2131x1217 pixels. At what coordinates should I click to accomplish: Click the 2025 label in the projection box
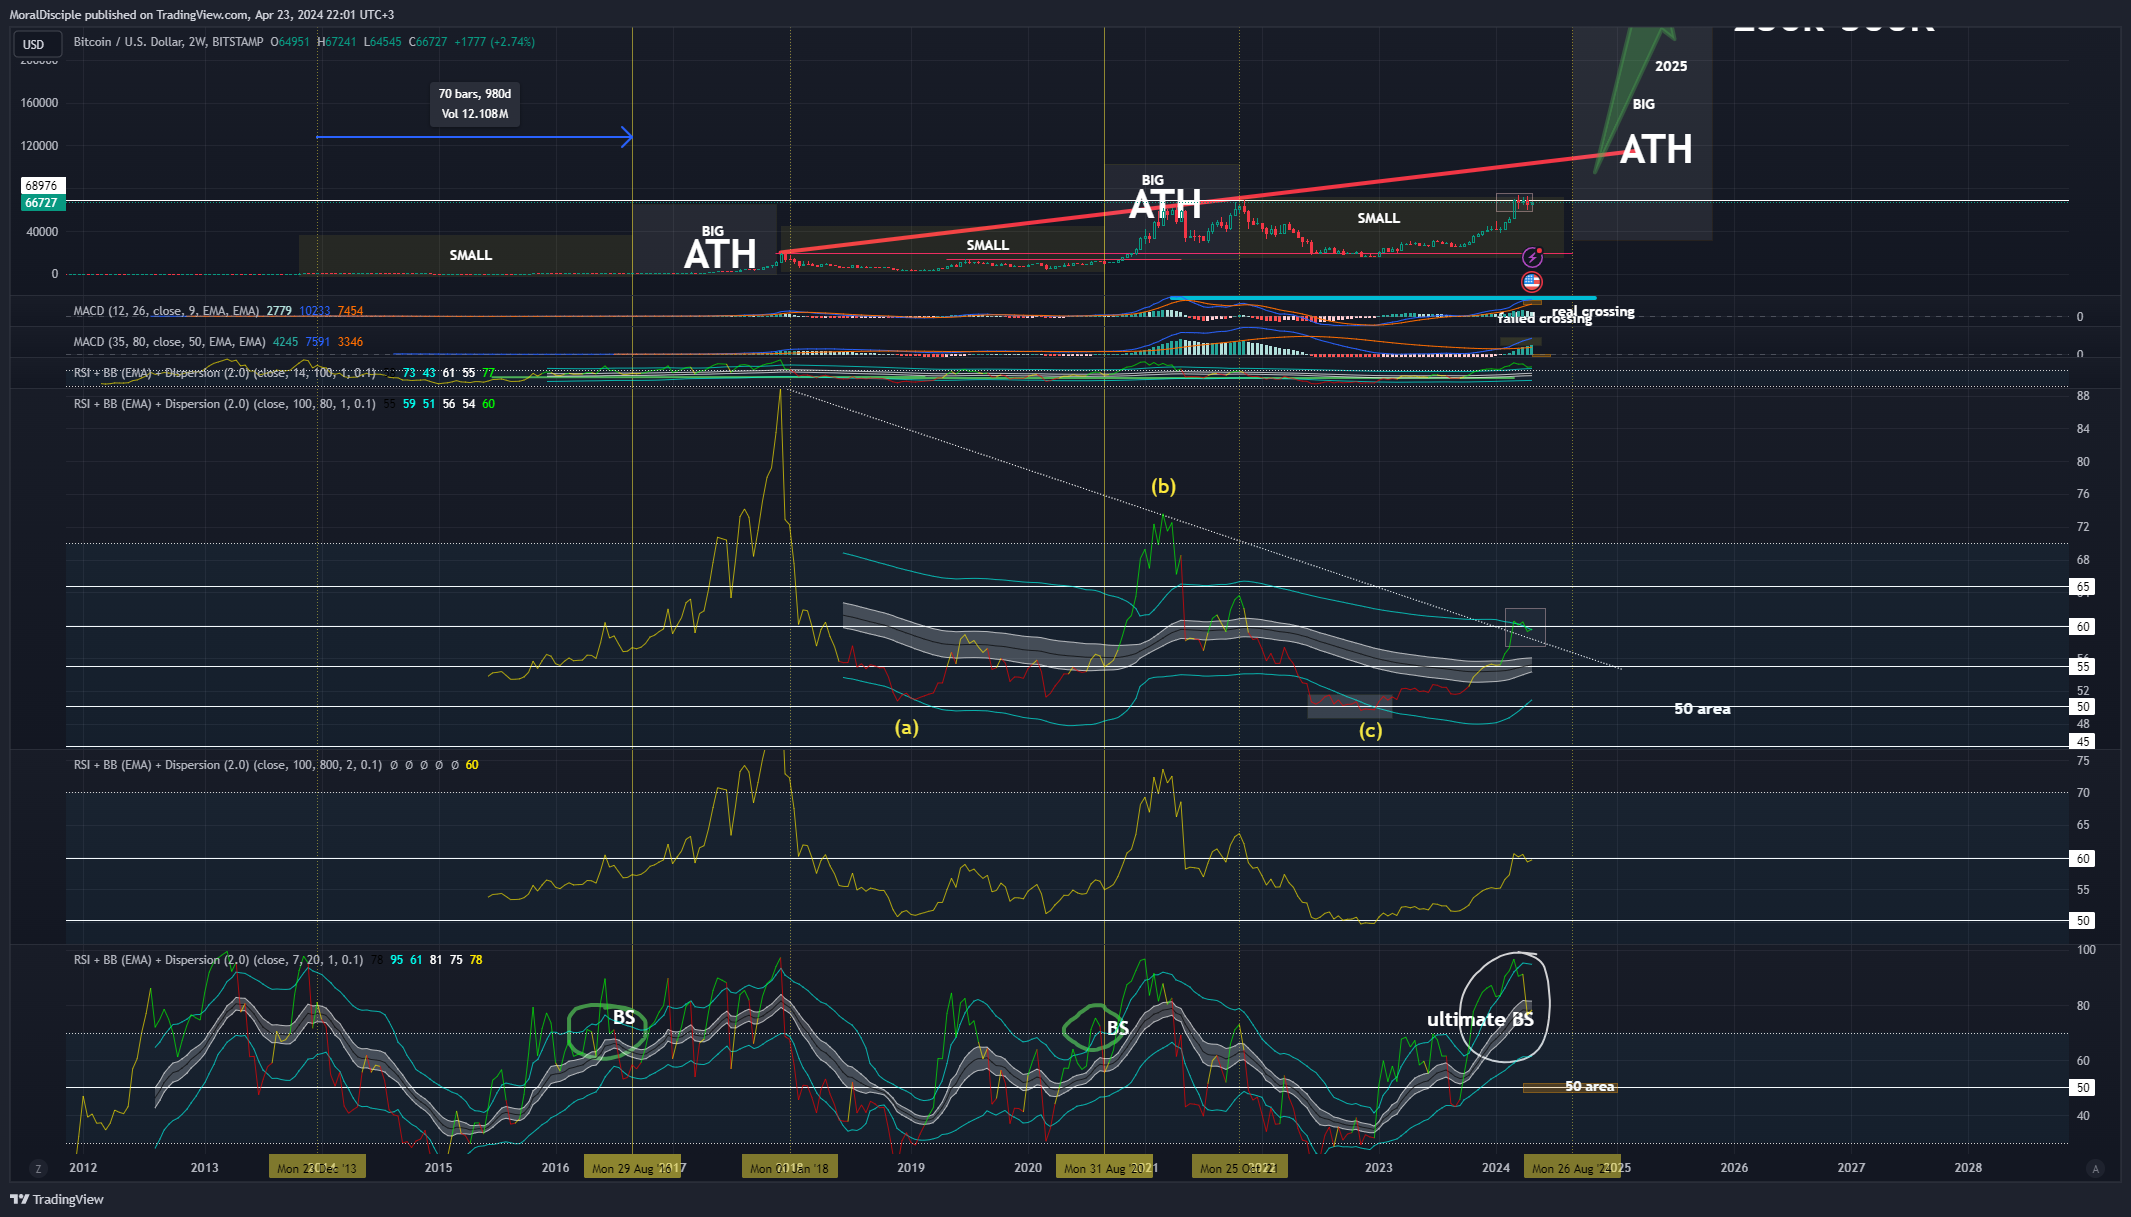[x=1671, y=66]
